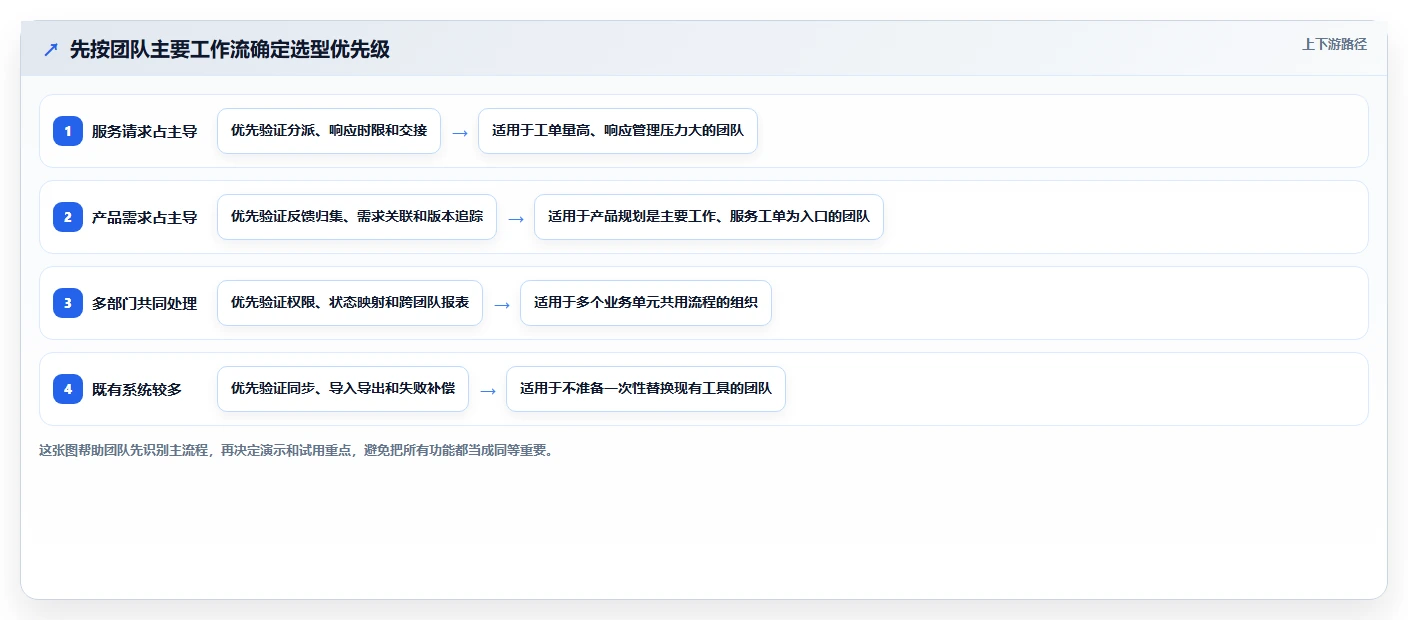Screen dimensions: 1408x620
Task: Click 适用于工单量高、响应管理压力大的团队 box
Action: click(618, 131)
